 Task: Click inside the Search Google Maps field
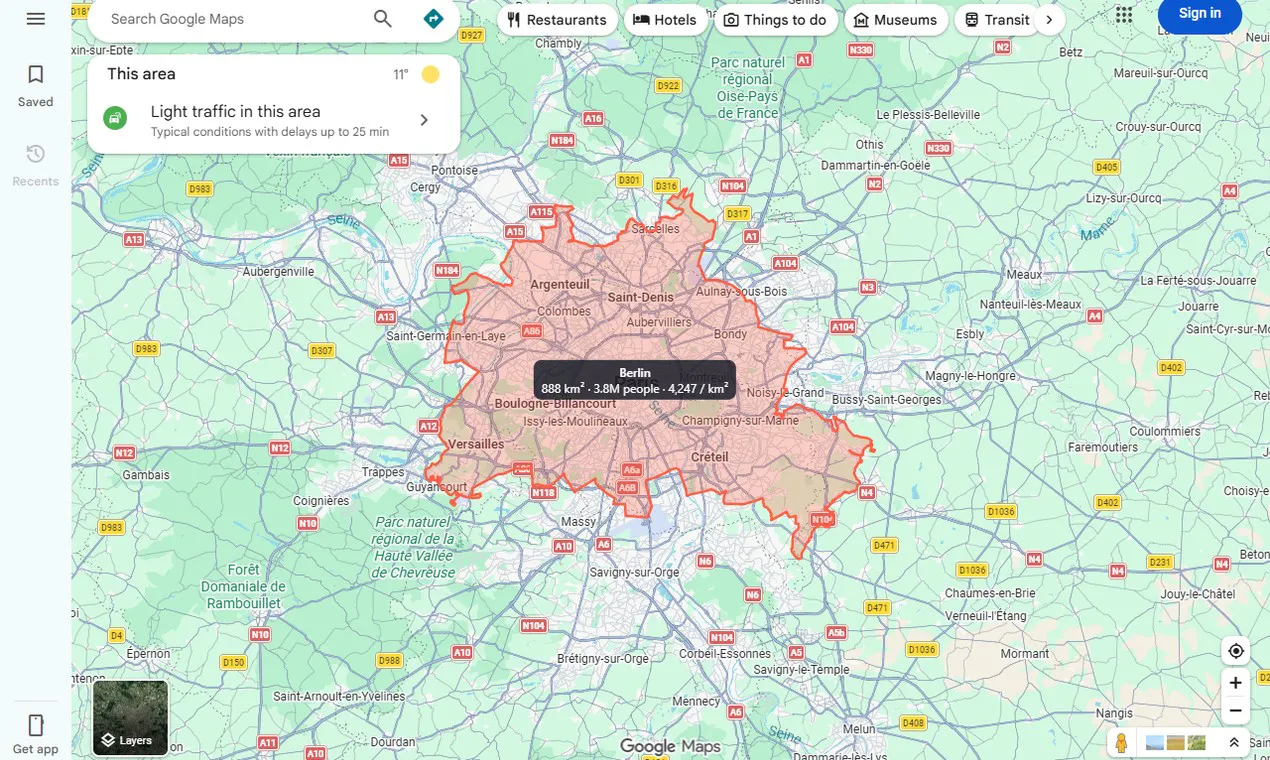(x=235, y=19)
